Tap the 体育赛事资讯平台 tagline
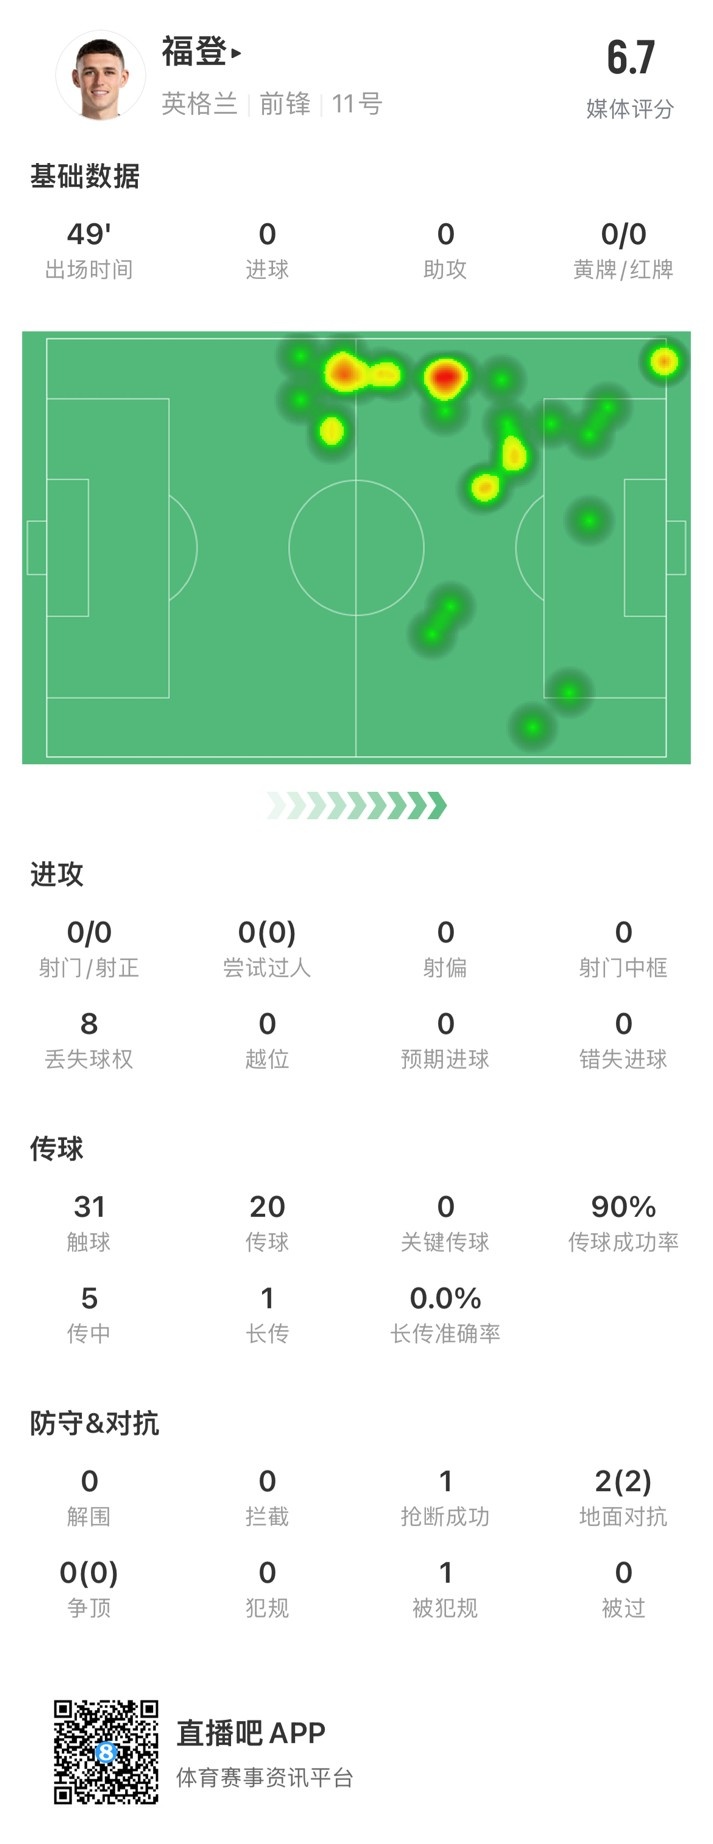713x1844 pixels. 265,1777
